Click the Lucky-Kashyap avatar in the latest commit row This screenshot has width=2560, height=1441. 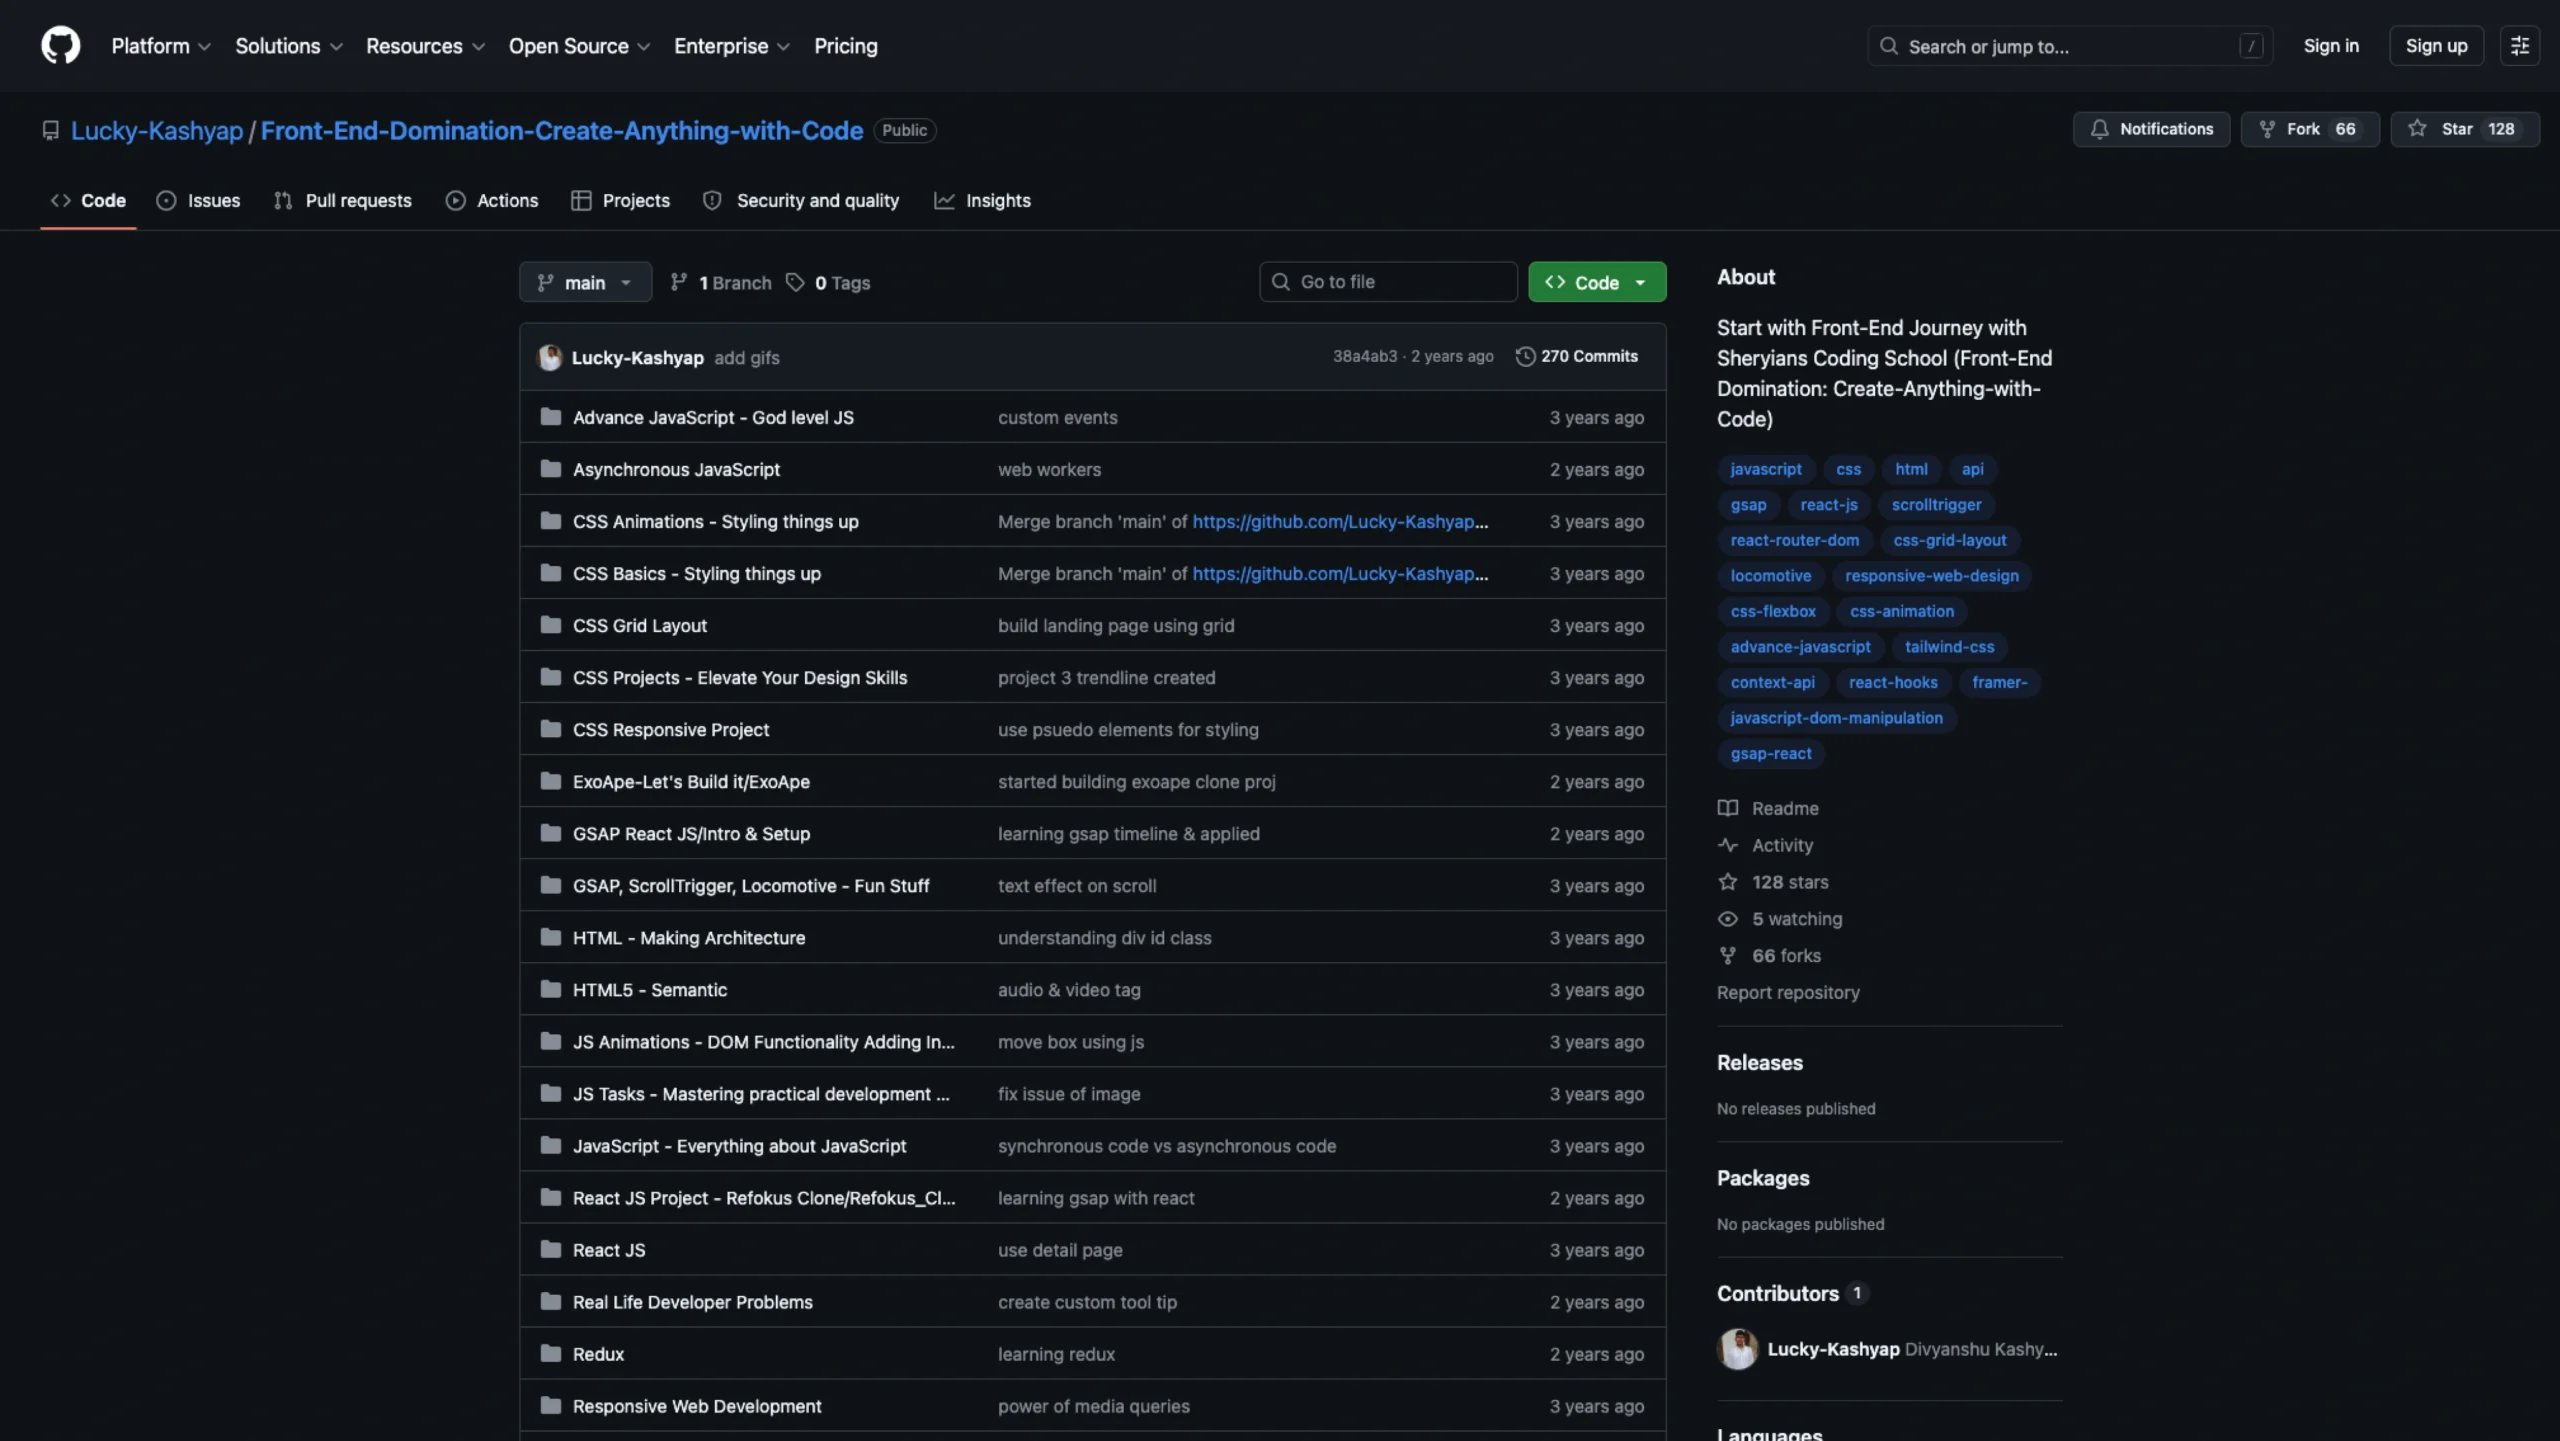(x=550, y=357)
